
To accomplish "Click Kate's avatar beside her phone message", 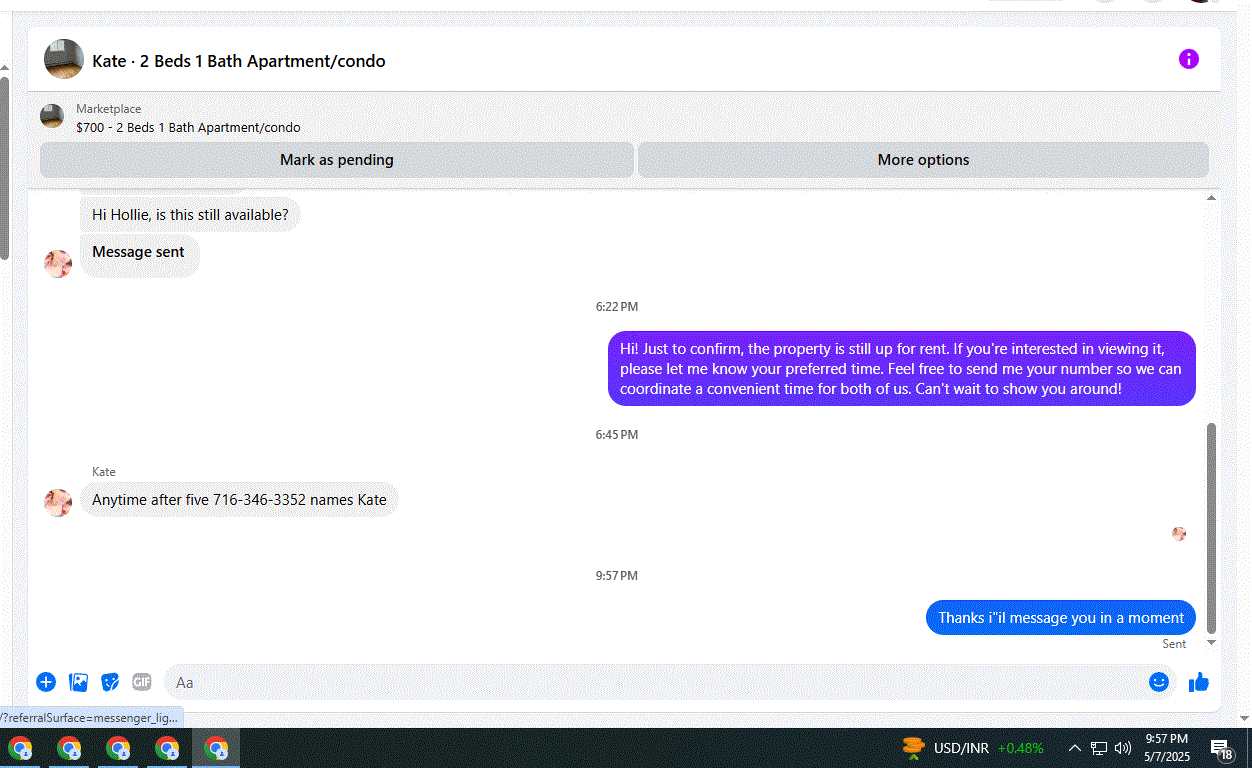I will 58,502.
